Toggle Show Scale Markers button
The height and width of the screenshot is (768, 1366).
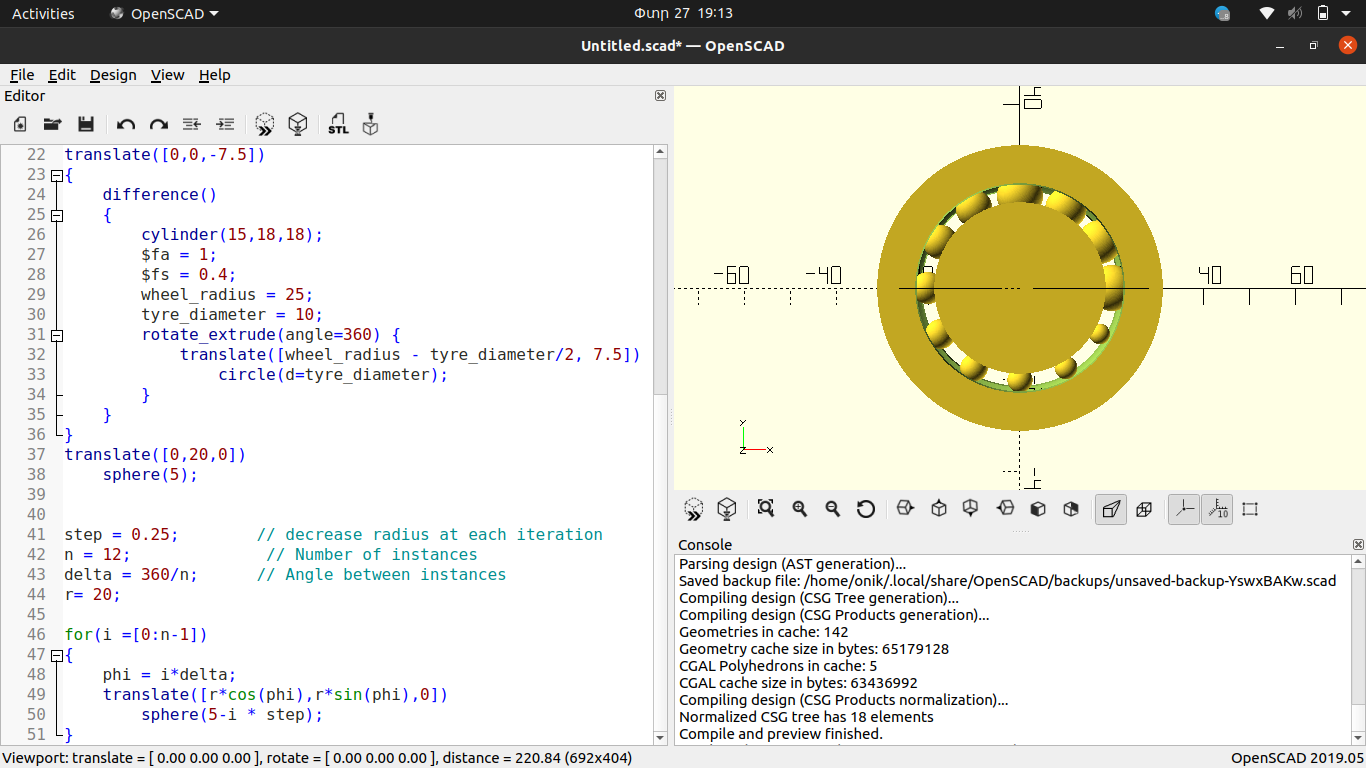1217,509
